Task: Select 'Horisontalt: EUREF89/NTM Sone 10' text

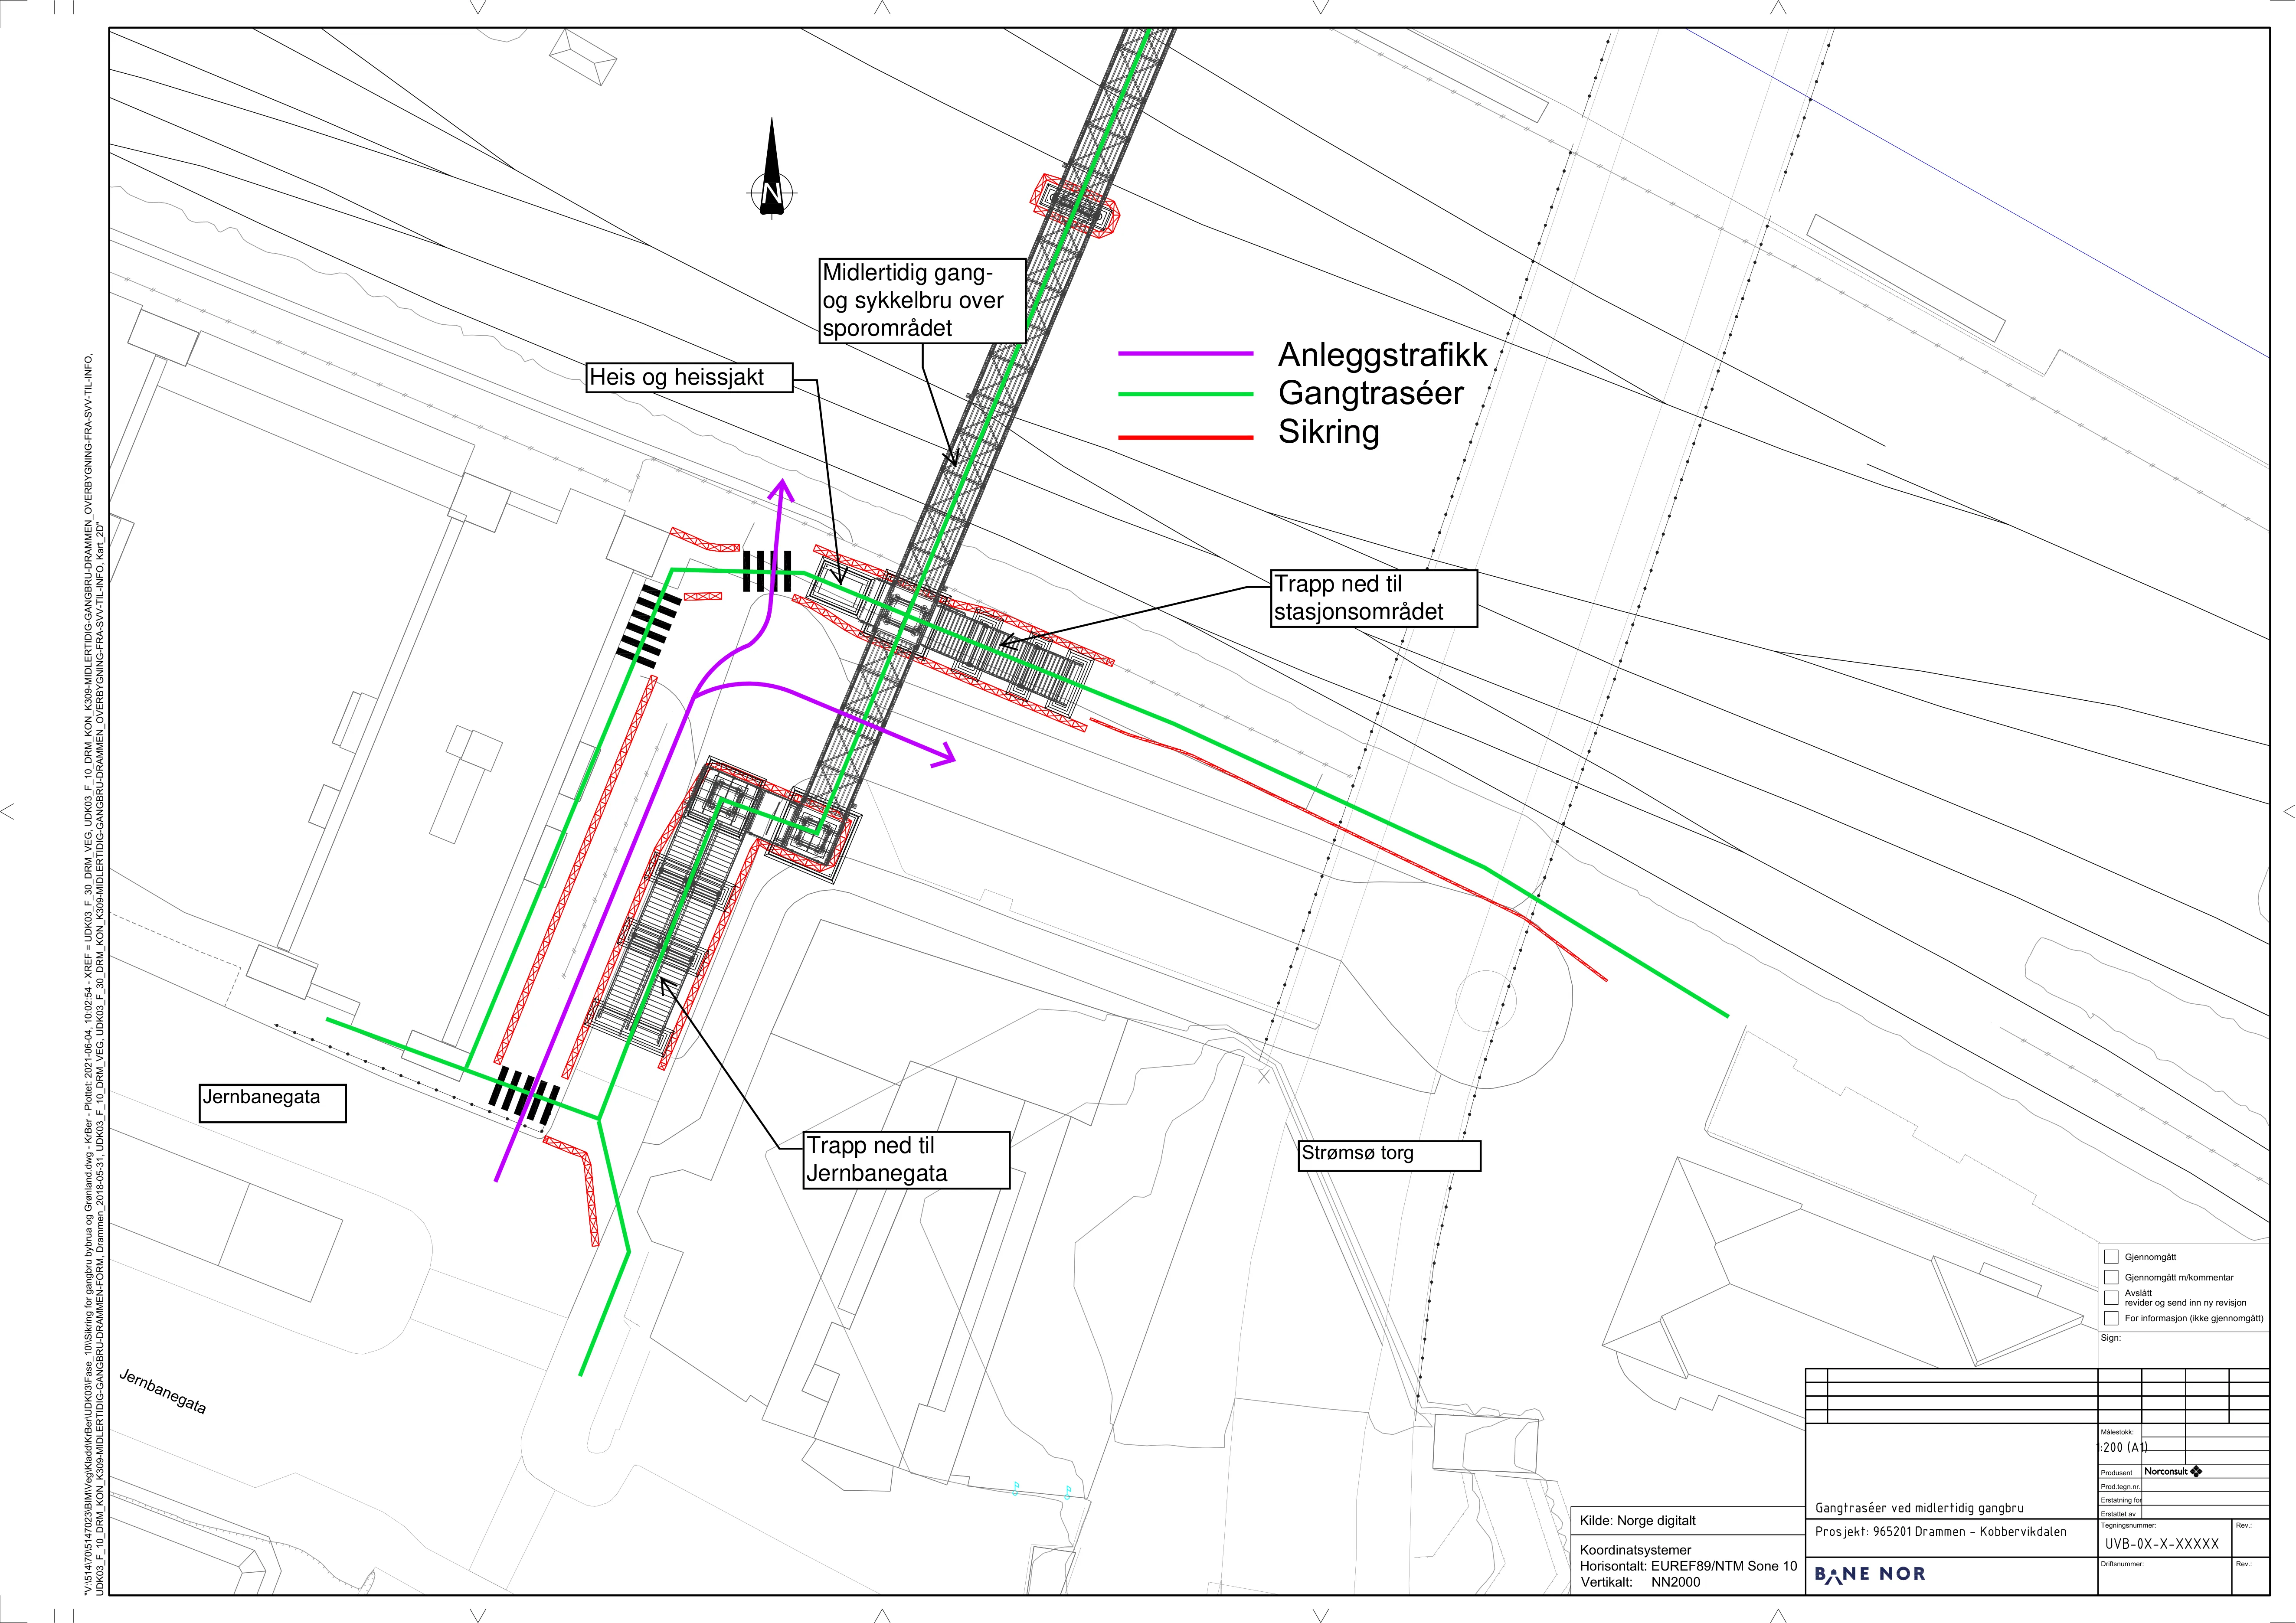Action: pos(1688,1566)
